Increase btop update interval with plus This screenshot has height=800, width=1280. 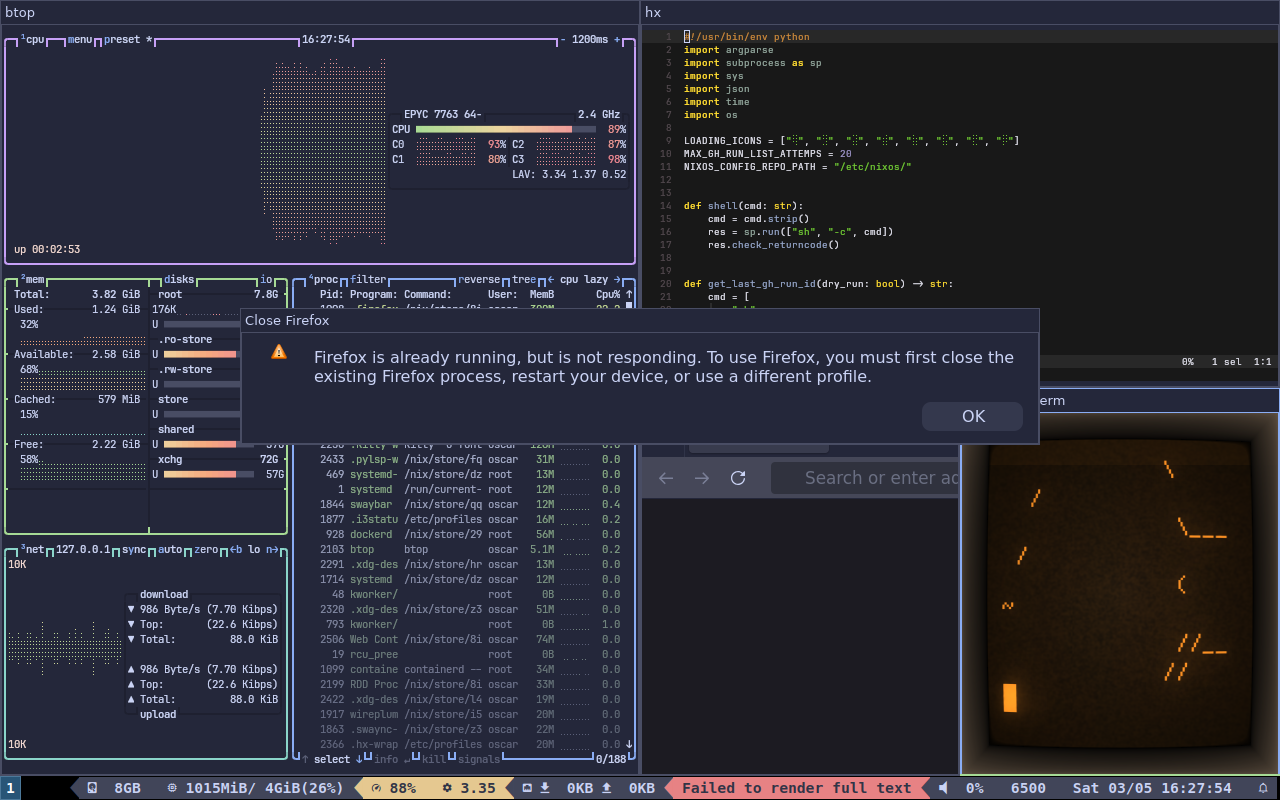[617, 40]
